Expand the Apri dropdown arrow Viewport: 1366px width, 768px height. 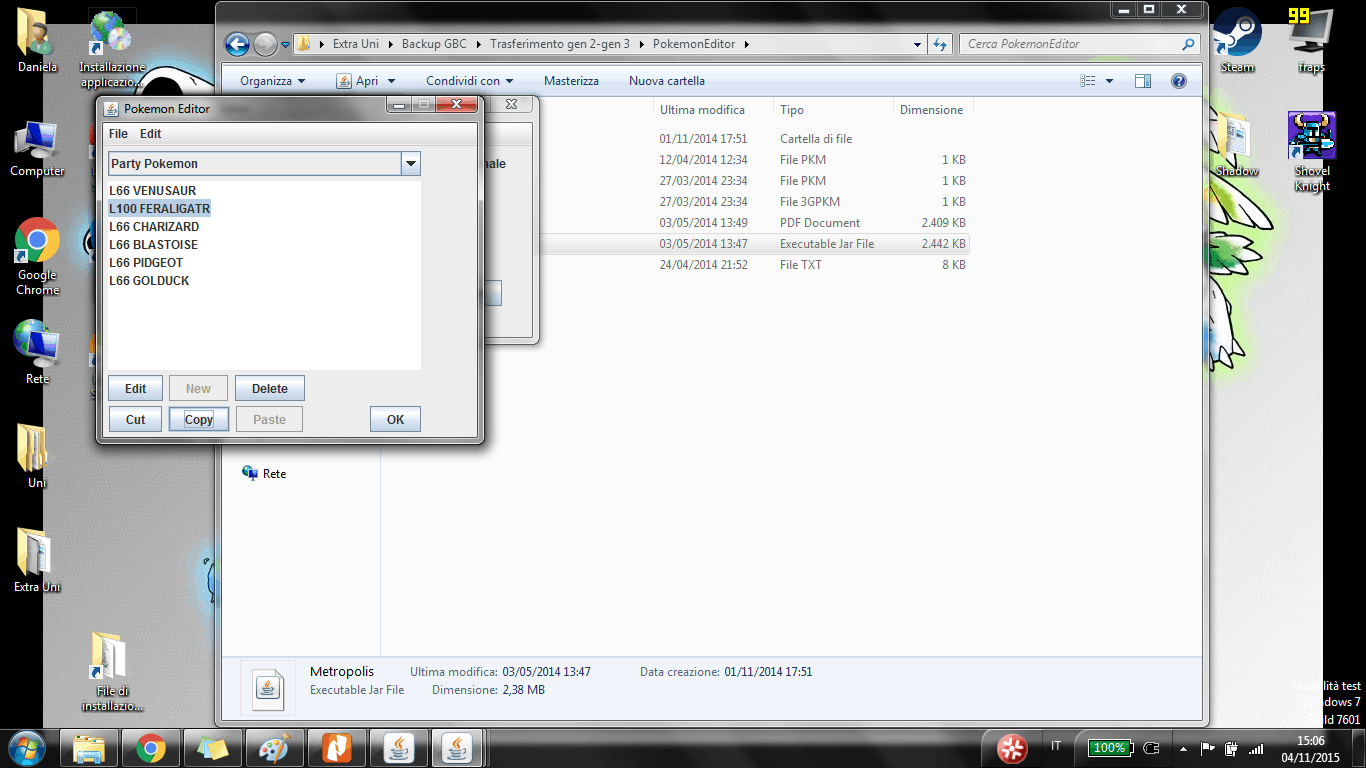tap(391, 81)
